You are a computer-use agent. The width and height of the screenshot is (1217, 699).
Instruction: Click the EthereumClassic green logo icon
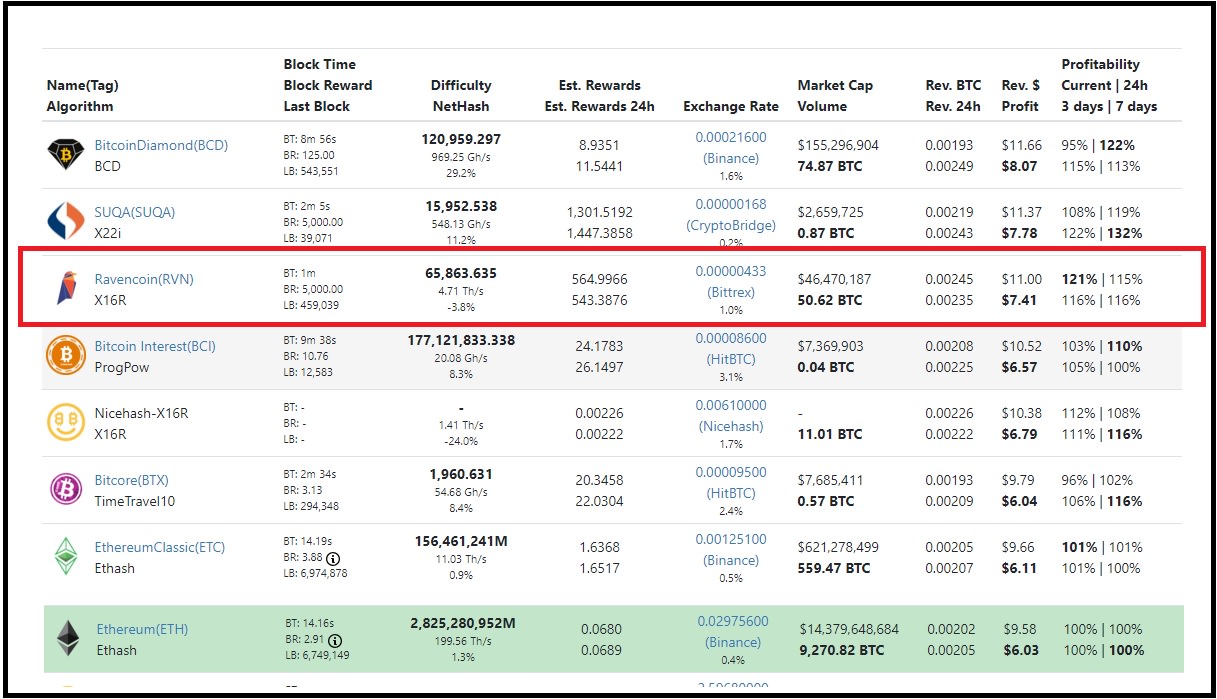point(66,557)
